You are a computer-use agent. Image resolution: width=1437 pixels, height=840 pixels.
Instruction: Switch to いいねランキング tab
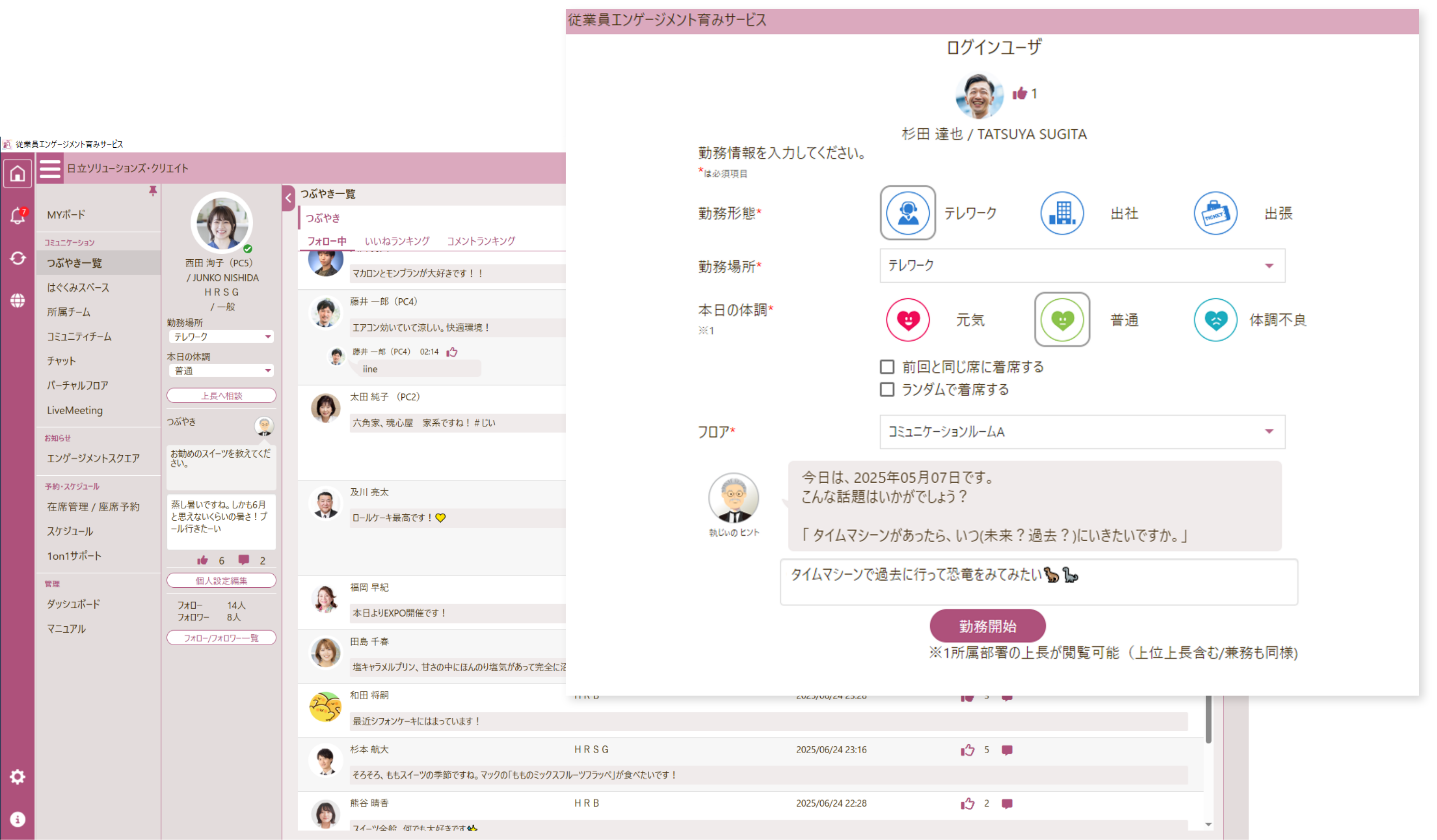tap(397, 241)
